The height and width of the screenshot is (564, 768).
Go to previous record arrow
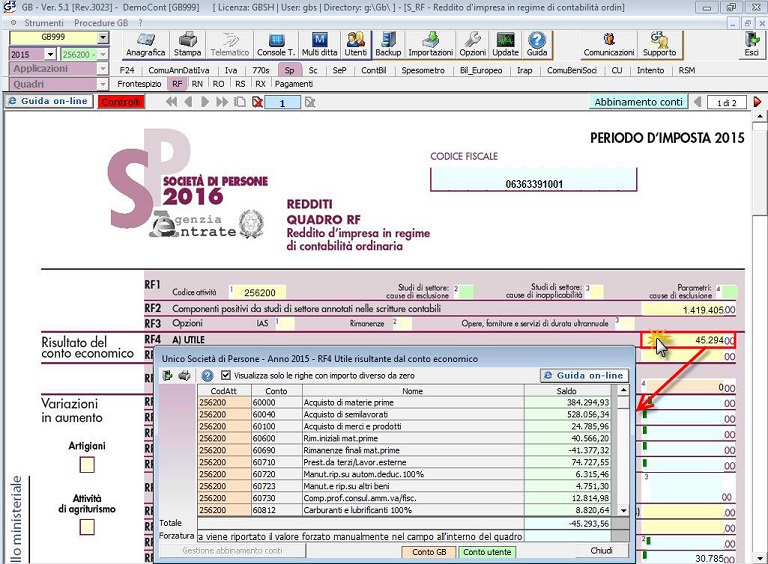coord(188,102)
